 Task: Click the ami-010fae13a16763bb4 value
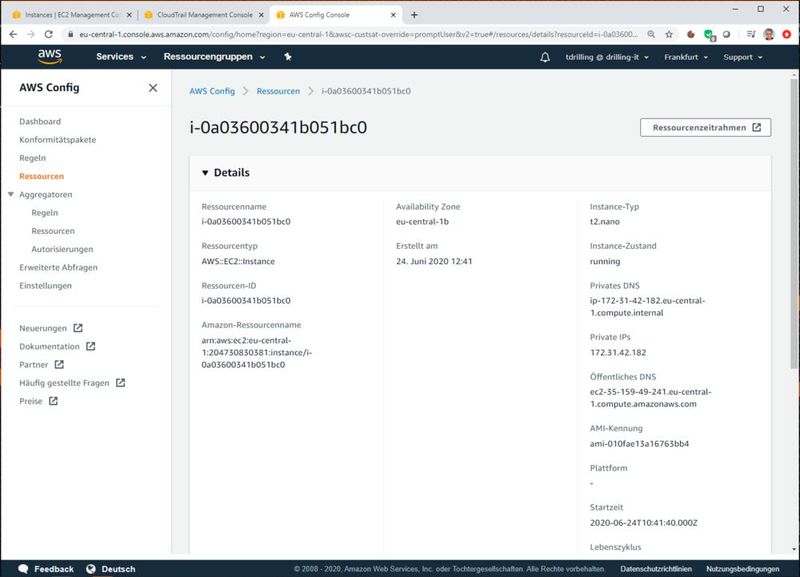click(639, 444)
